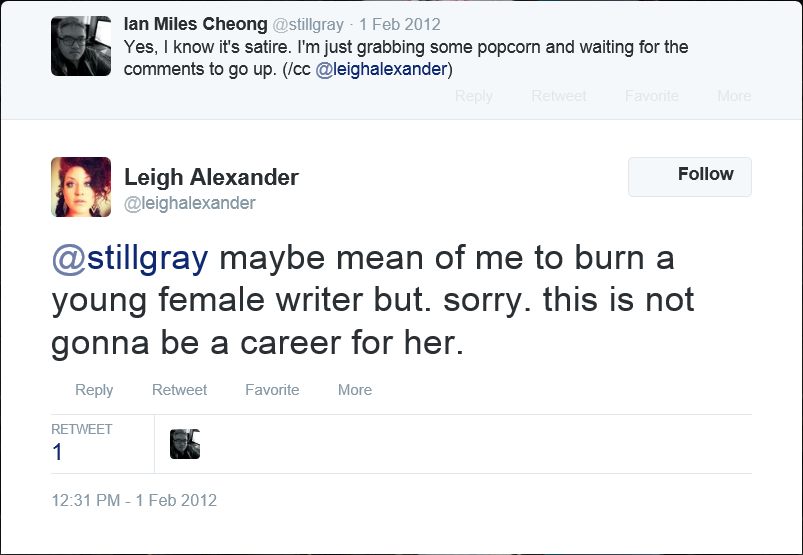
Task: Click the Leigh Alexander display name
Action: pyautogui.click(x=211, y=178)
